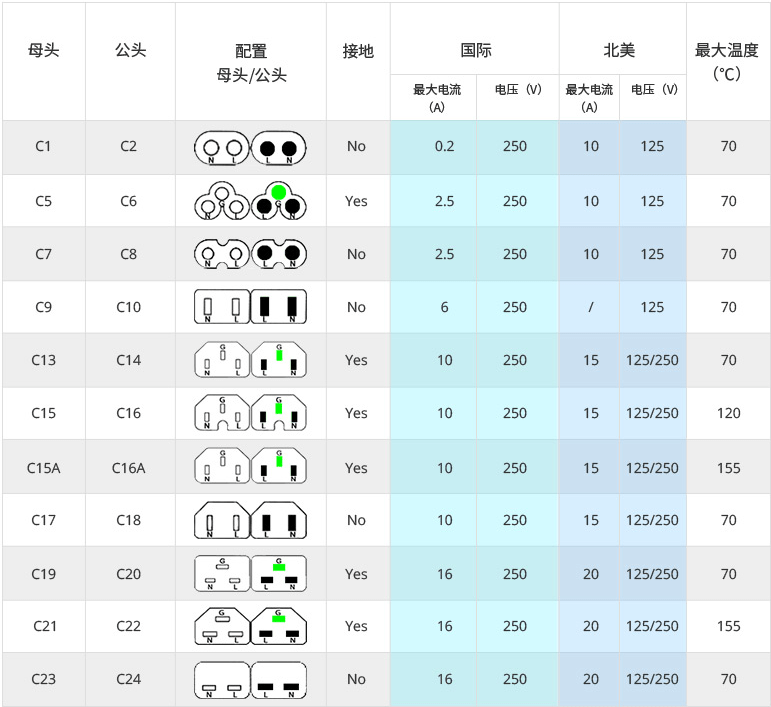Image resolution: width=771 pixels, height=707 pixels.
Task: Click the No grounding cell in C17 row
Action: click(x=356, y=520)
